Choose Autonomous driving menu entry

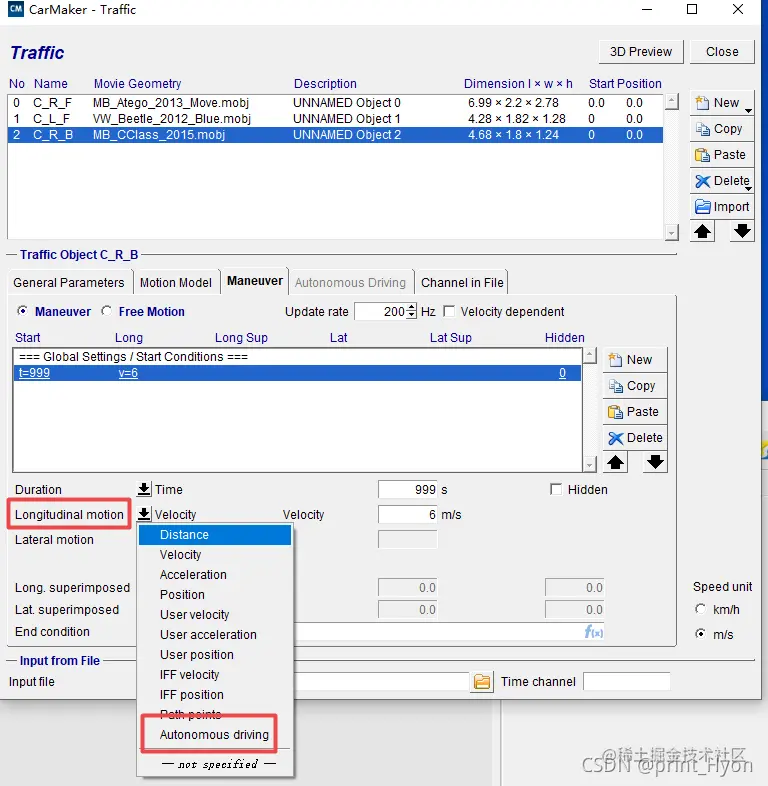215,735
